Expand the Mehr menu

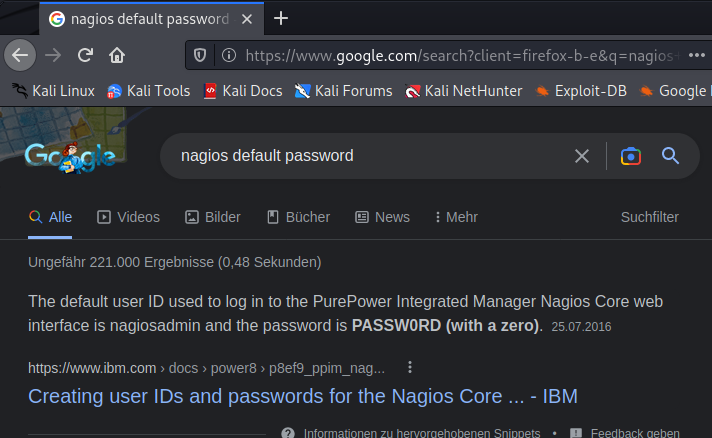tap(456, 217)
